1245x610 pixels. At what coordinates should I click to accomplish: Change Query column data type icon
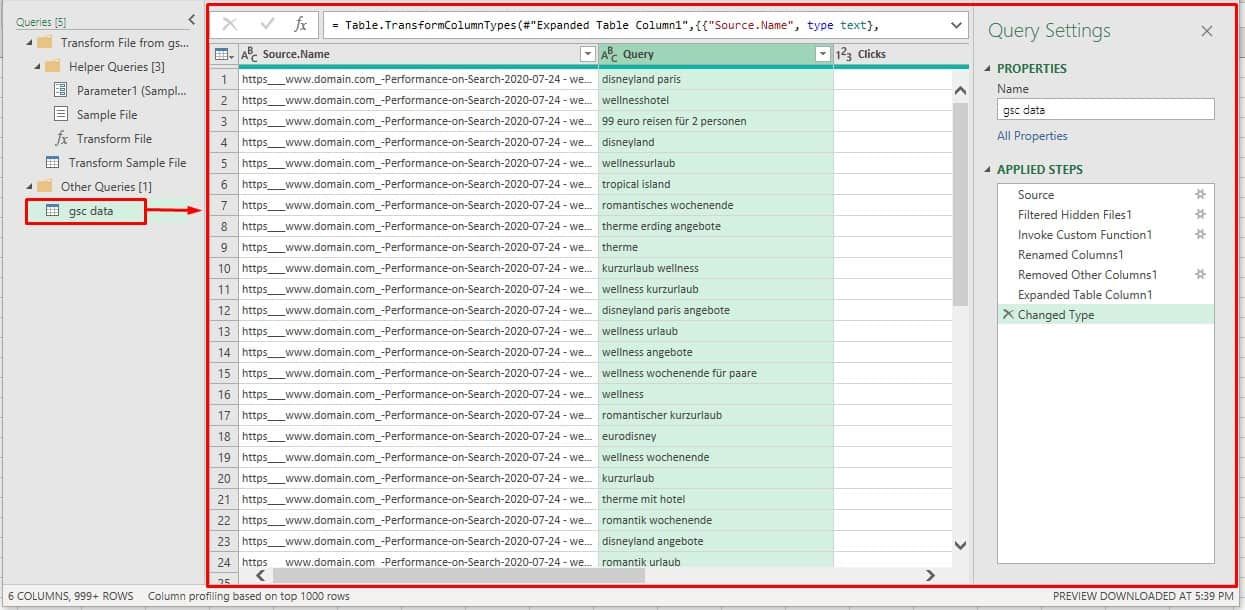(x=610, y=54)
